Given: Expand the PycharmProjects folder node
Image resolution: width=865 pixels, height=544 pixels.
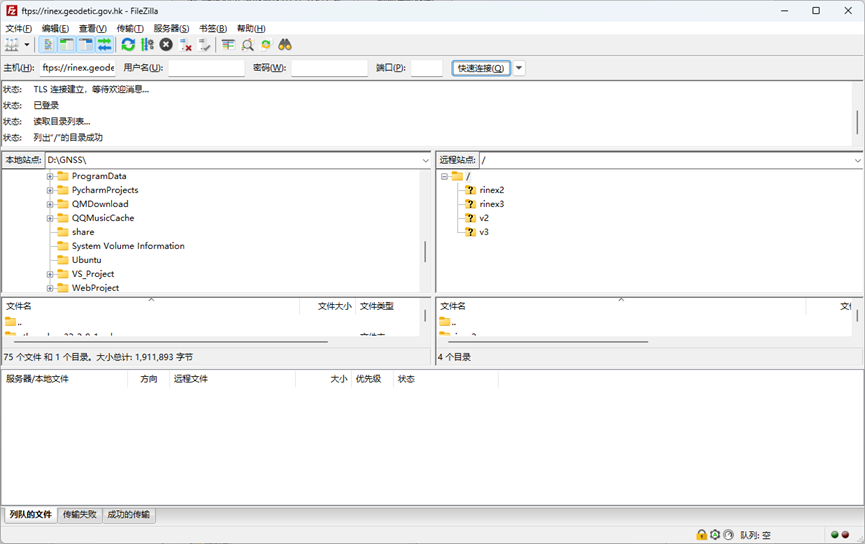Looking at the screenshot, I should (50, 190).
